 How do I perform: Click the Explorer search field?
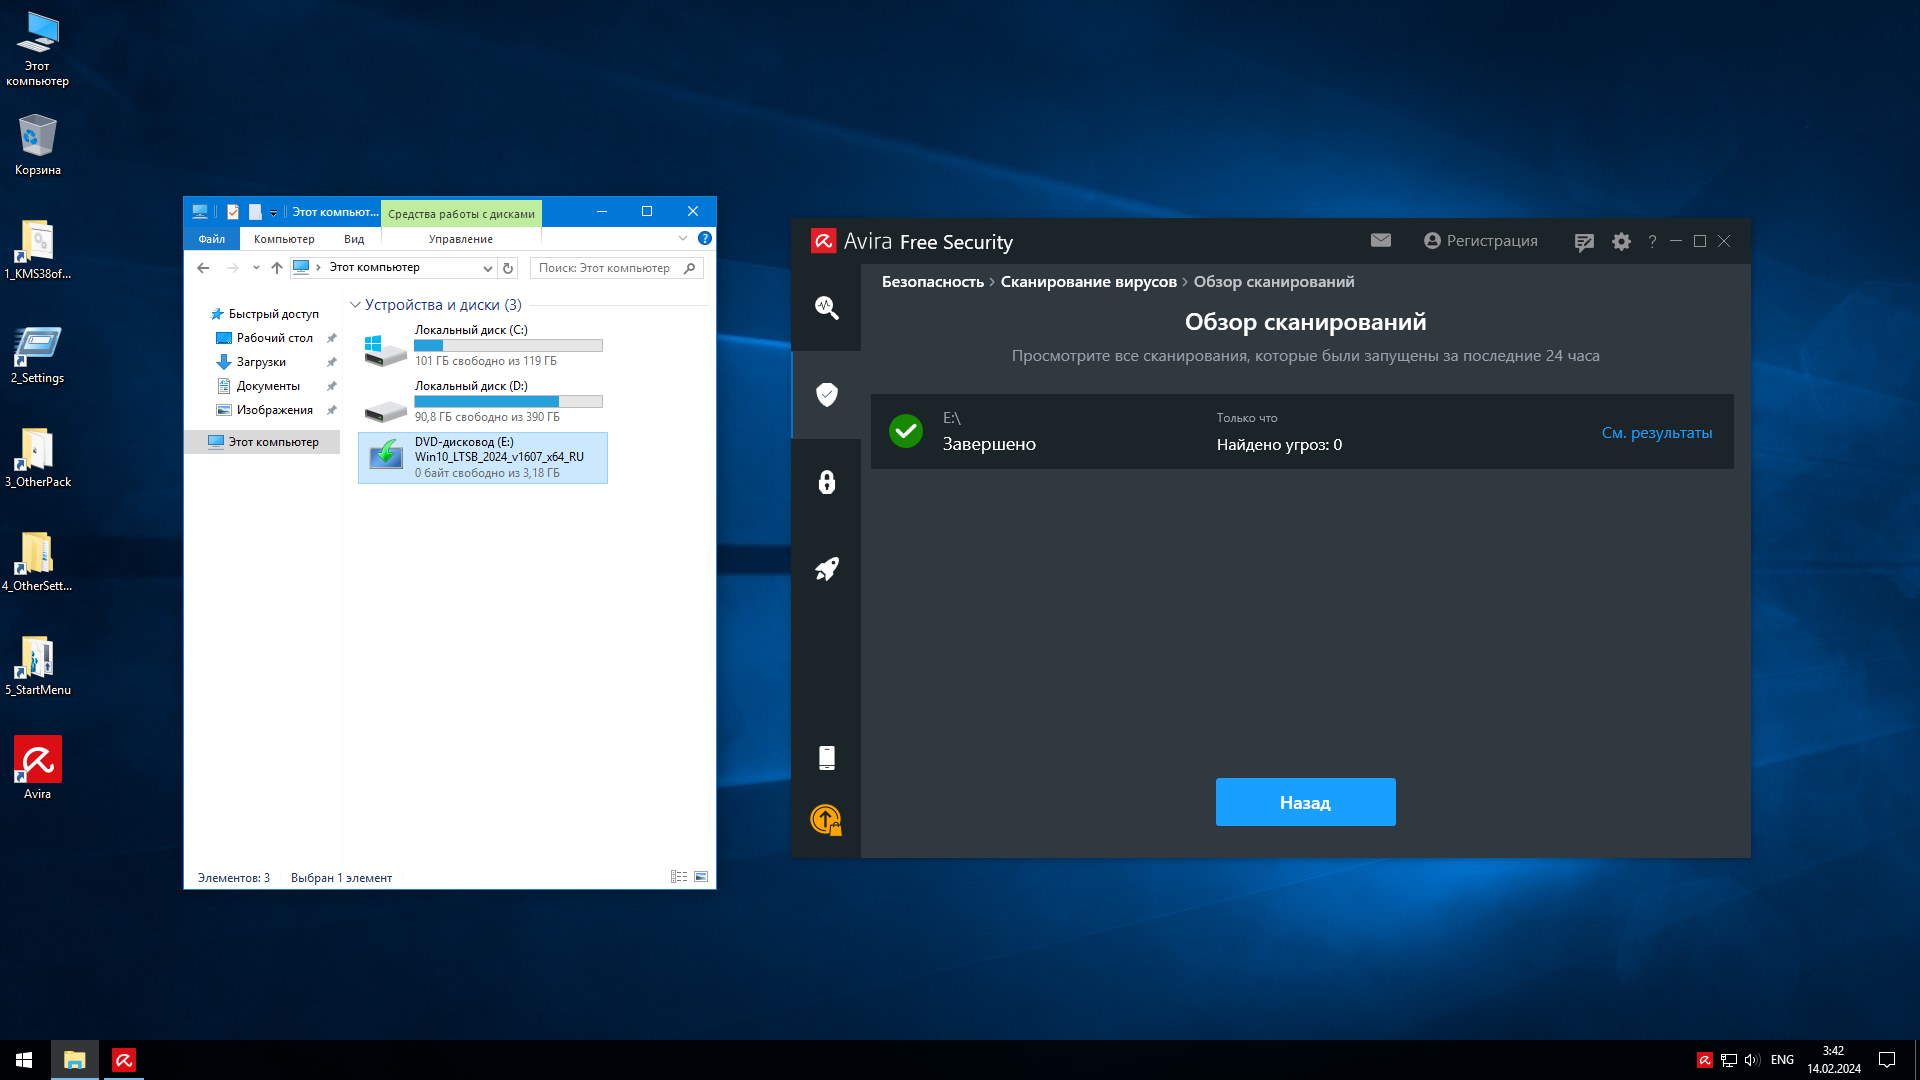pos(605,268)
